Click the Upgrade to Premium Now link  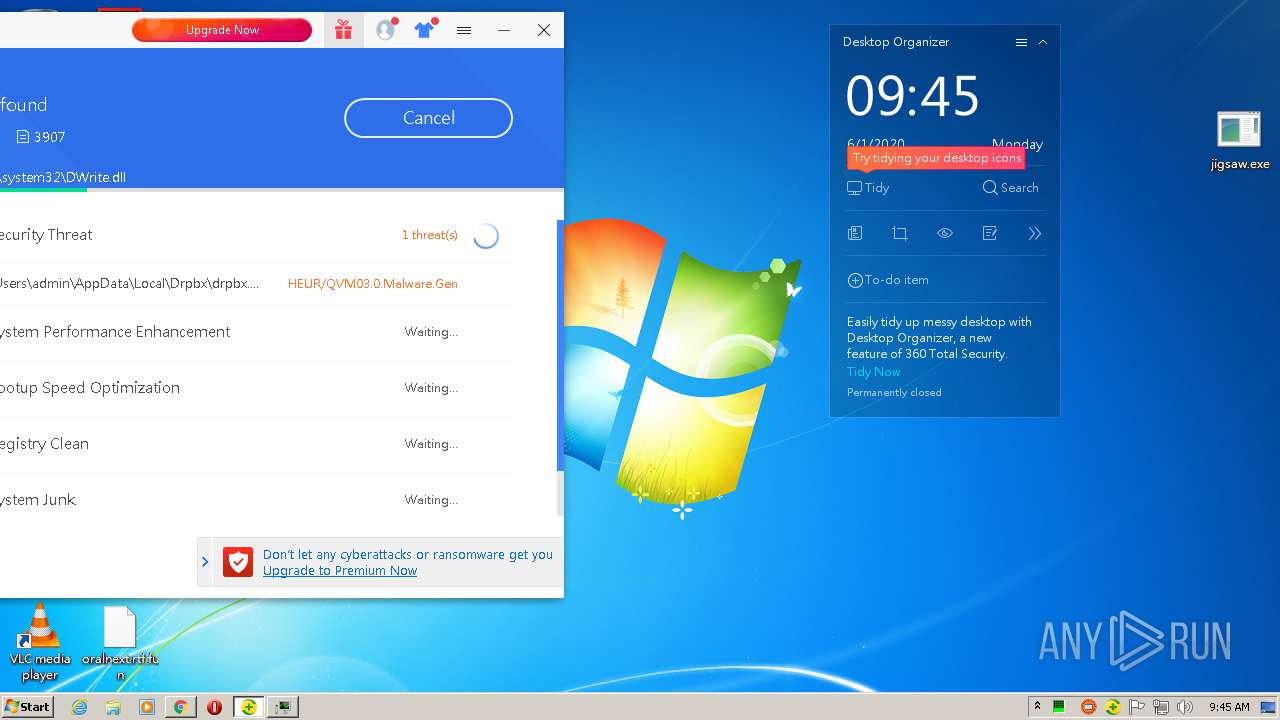click(340, 571)
